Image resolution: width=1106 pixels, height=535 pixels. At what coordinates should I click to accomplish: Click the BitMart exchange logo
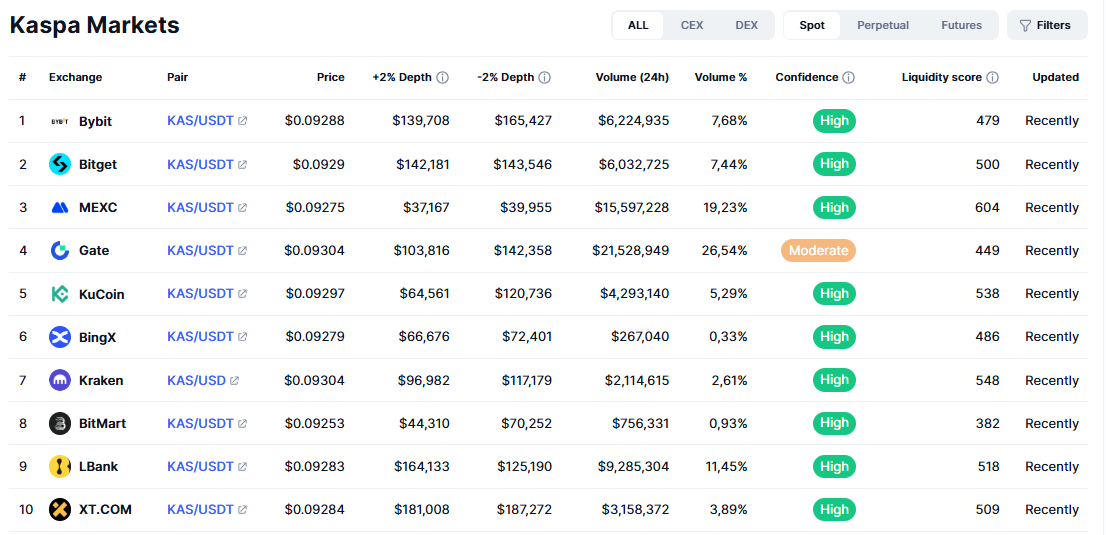click(x=60, y=423)
